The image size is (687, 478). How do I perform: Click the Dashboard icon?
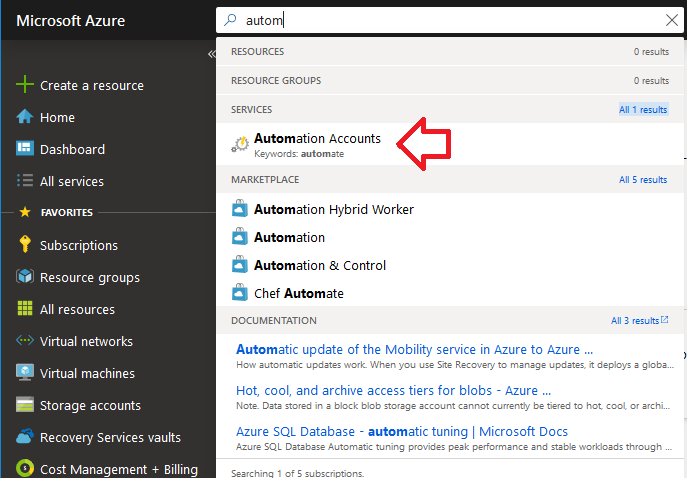pyautogui.click(x=25, y=149)
